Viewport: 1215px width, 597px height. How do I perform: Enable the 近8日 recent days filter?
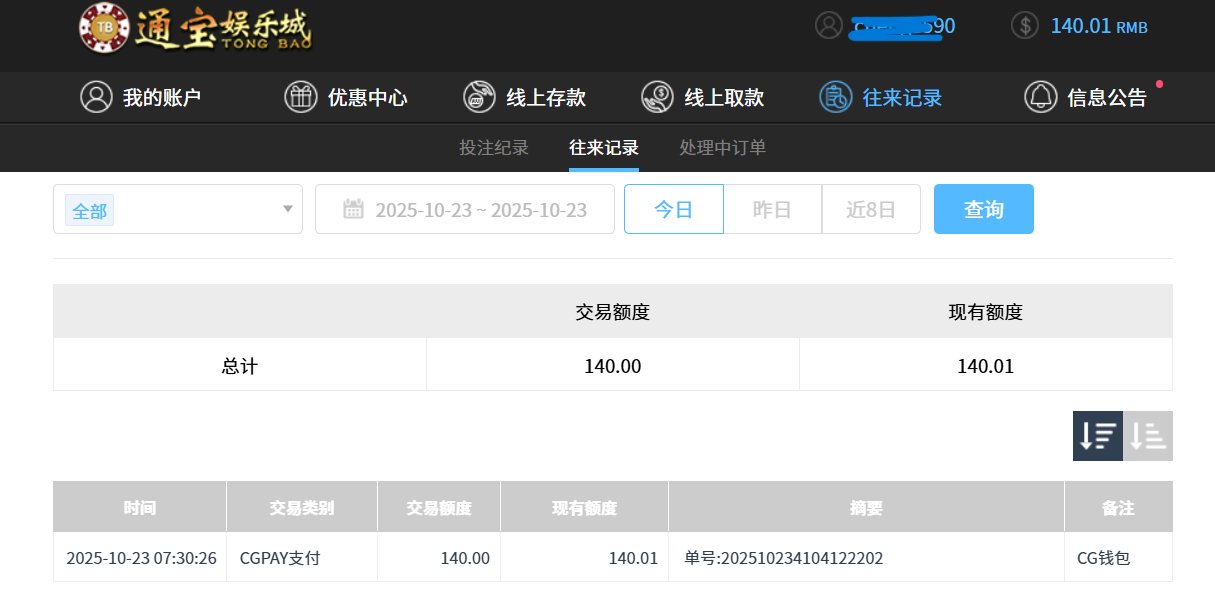pos(870,209)
